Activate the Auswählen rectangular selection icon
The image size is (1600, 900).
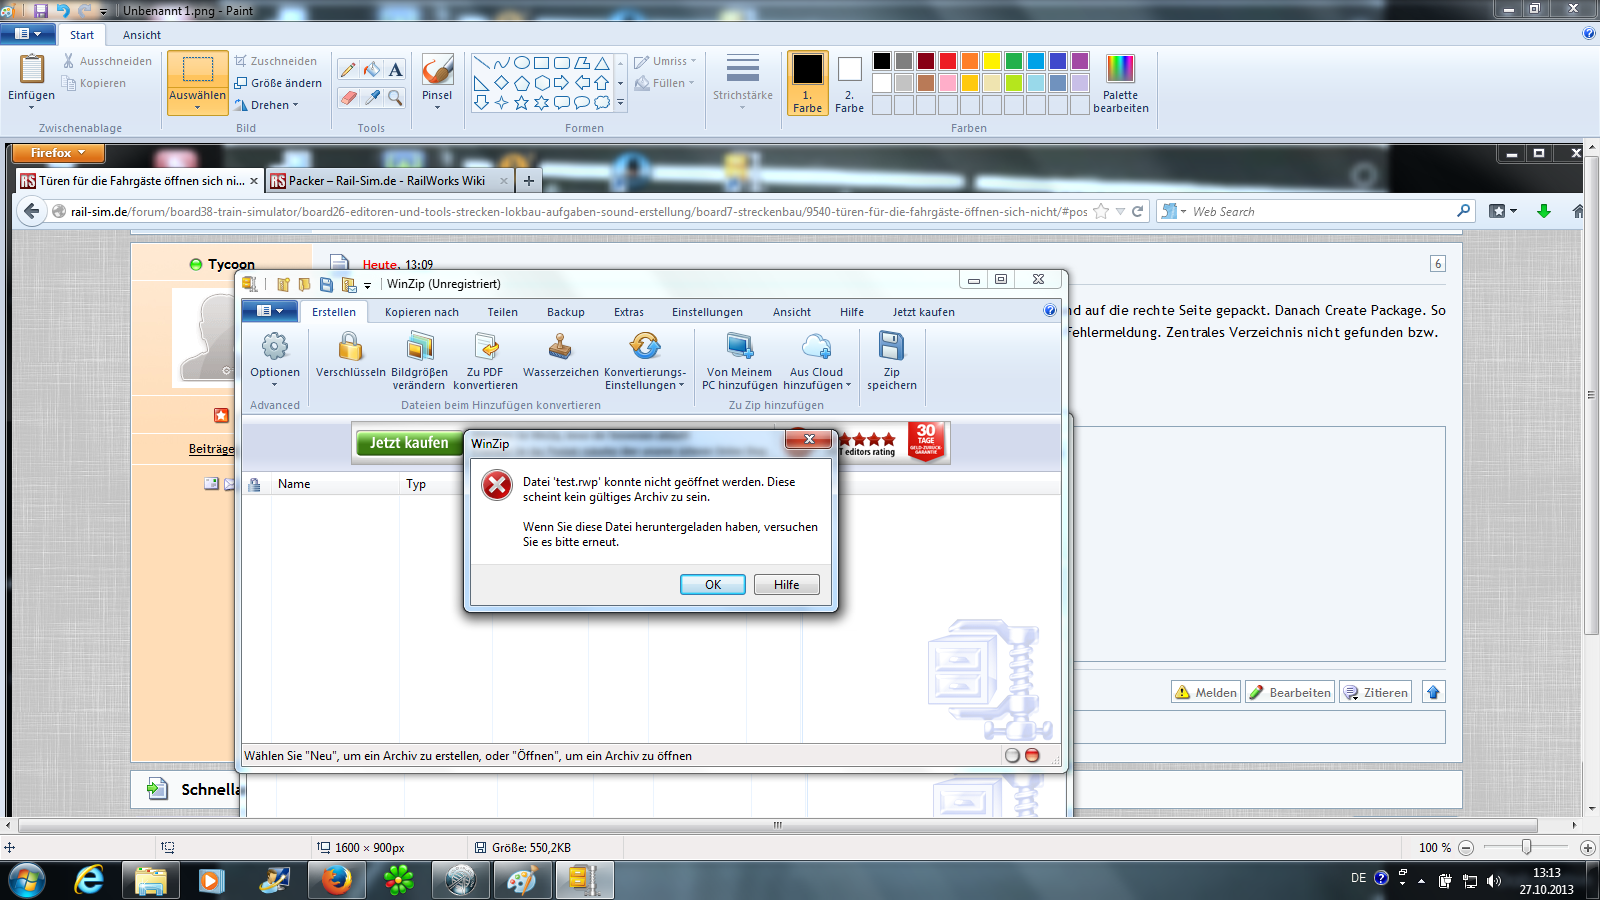pyautogui.click(x=197, y=69)
